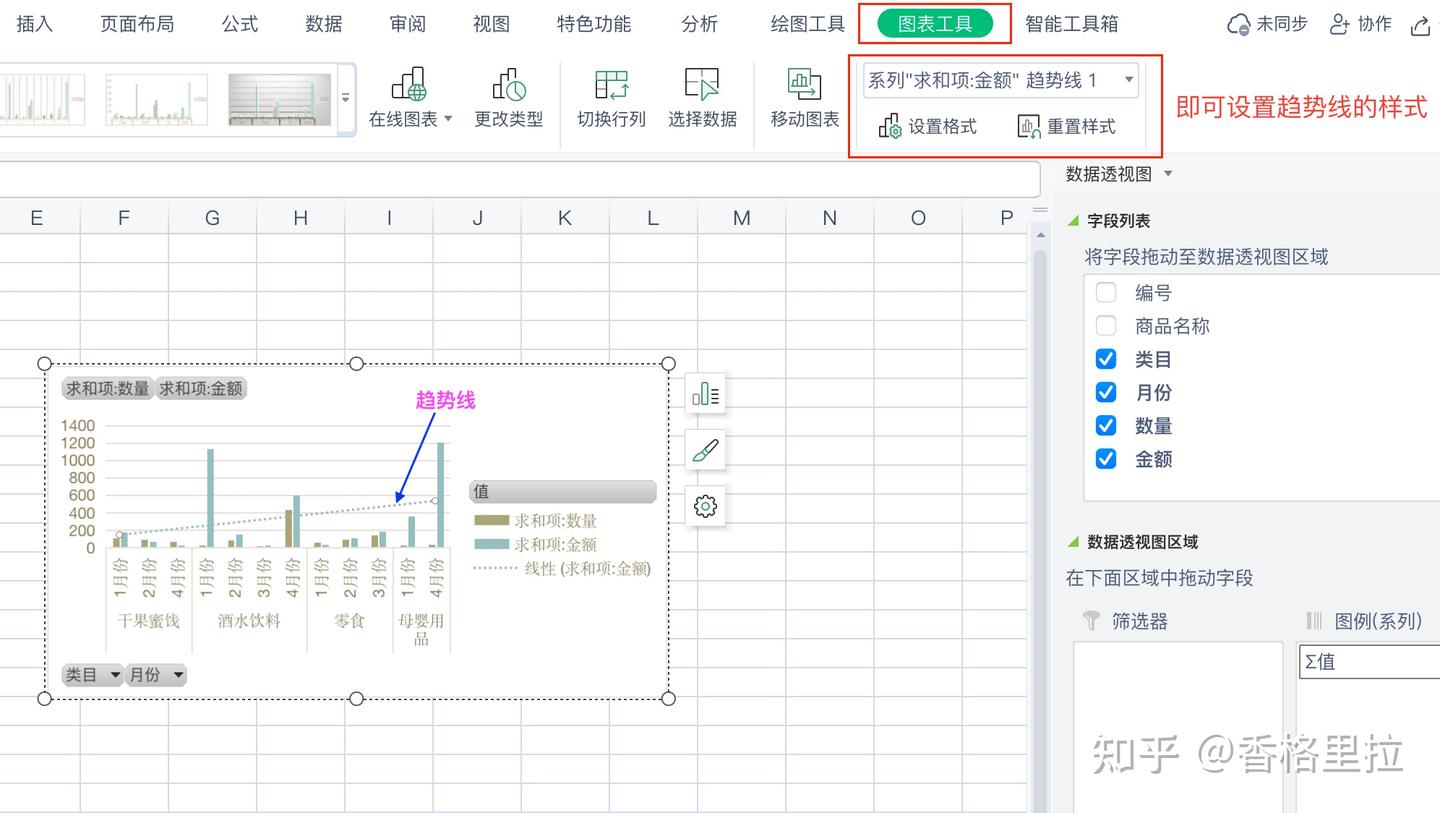1440x813 pixels.
Task: Click the 零食 category axis label
Action: click(349, 621)
